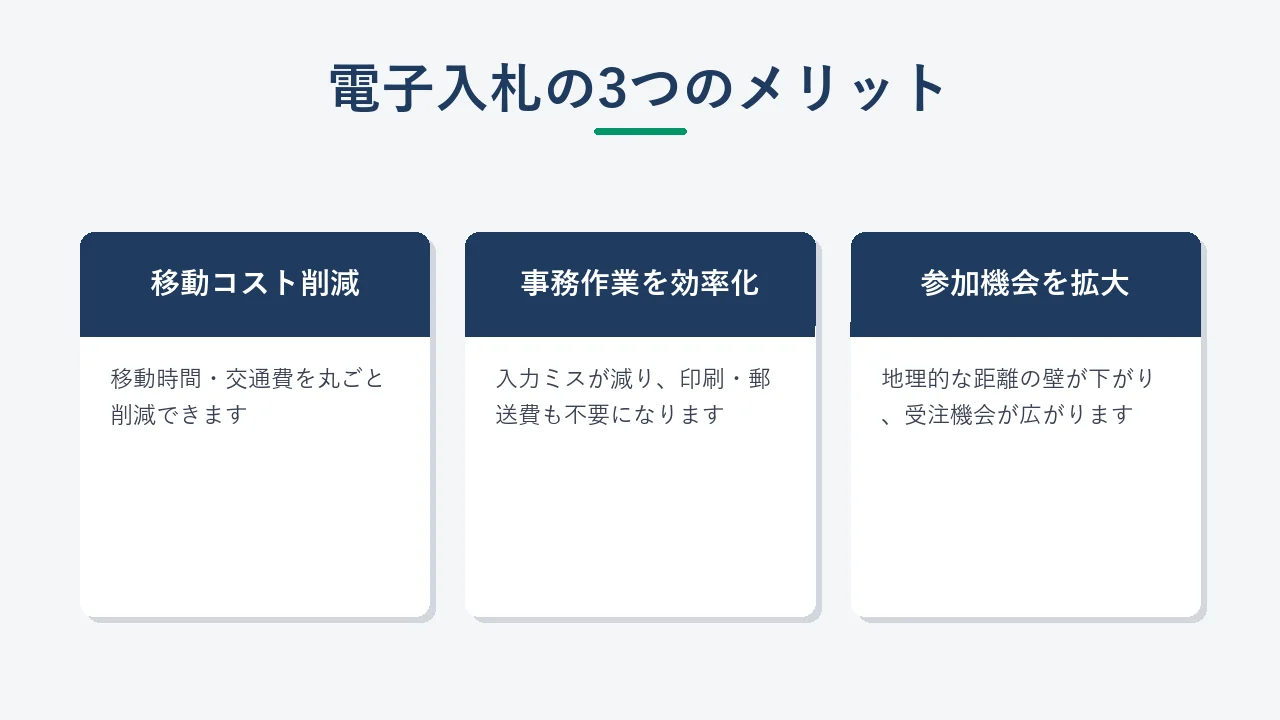1280x720 pixels.
Task: Click the text 送費も不要になります
Action: click(x=610, y=414)
